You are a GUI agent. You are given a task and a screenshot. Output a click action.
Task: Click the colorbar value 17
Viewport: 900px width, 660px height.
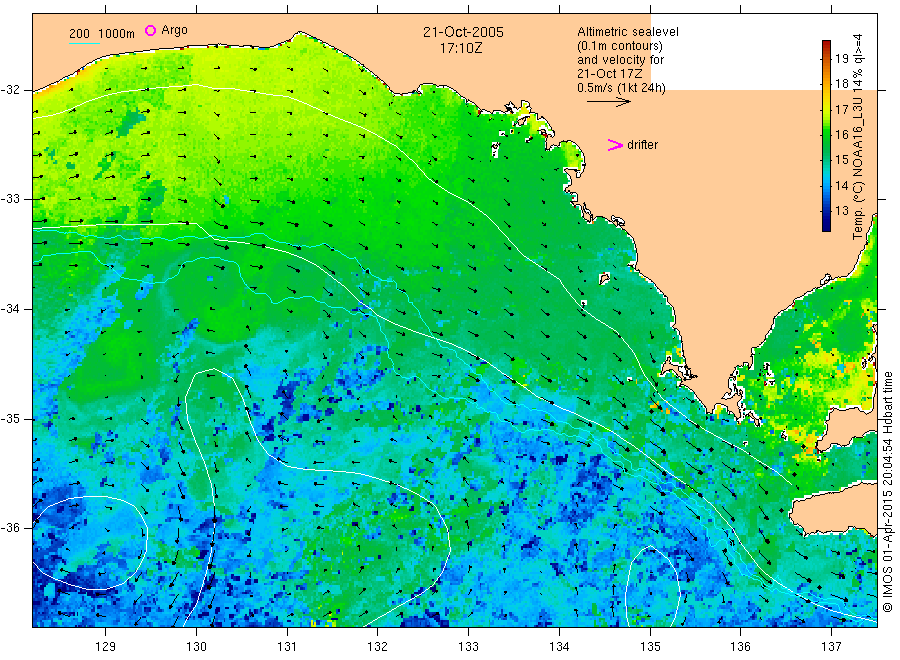point(841,110)
